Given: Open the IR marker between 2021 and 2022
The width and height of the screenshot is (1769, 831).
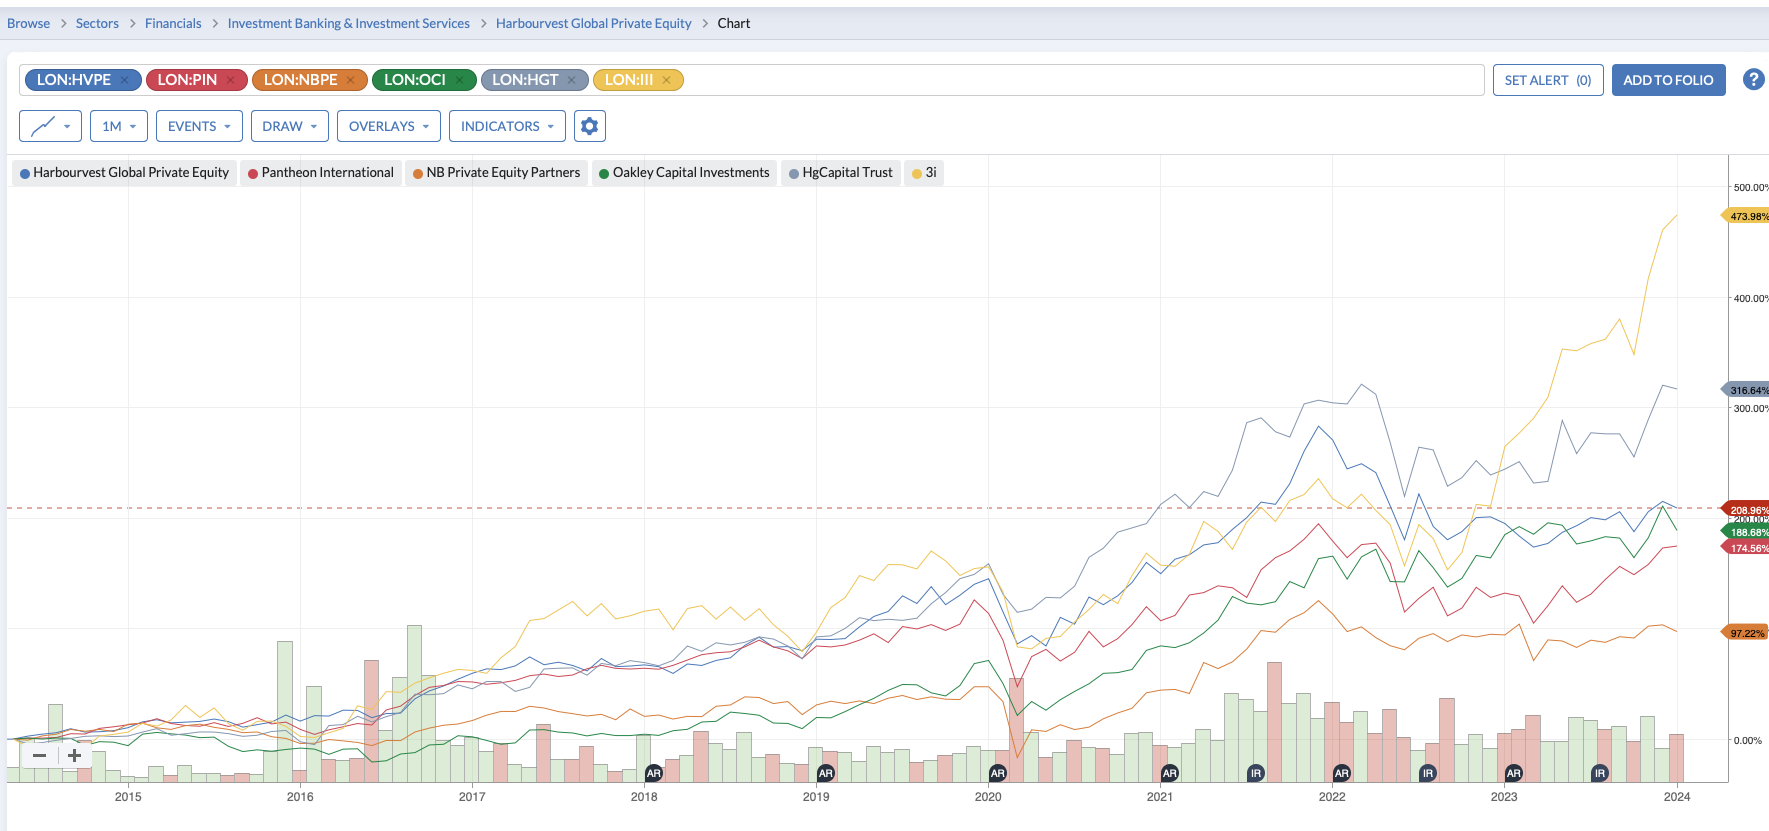Looking at the screenshot, I should click(x=1256, y=773).
